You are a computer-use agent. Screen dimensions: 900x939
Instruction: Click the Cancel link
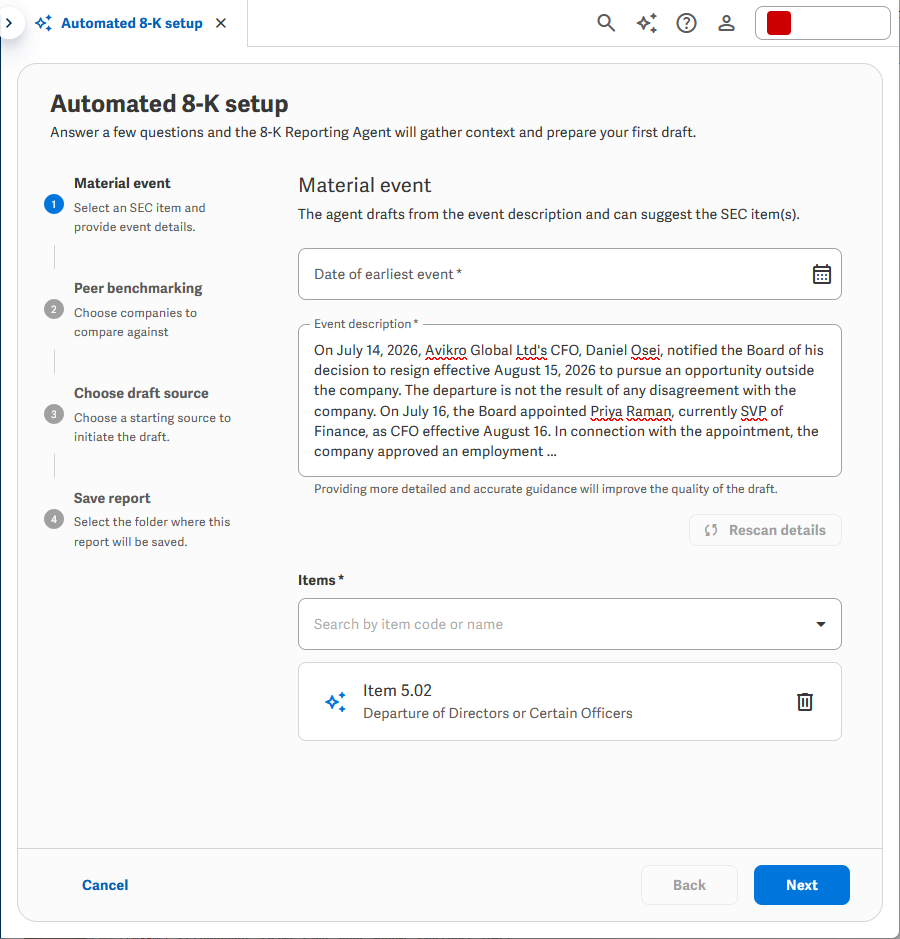coord(105,885)
